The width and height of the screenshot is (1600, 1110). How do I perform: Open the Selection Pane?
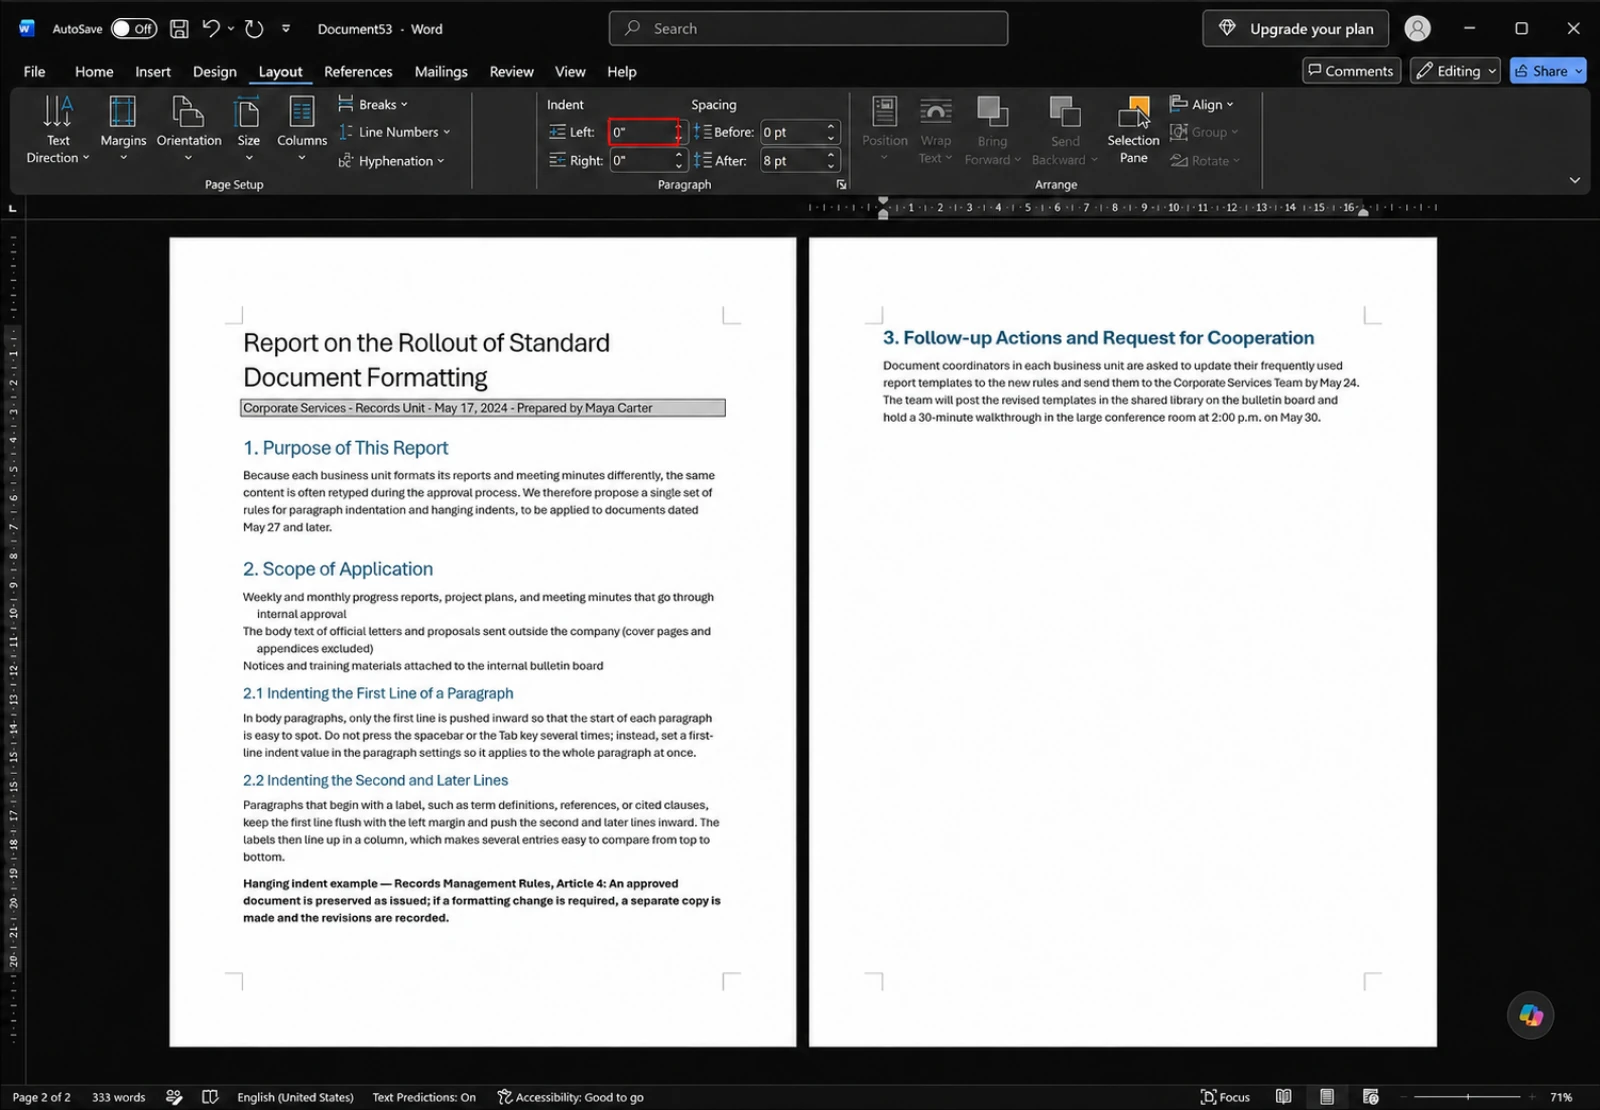1133,130
